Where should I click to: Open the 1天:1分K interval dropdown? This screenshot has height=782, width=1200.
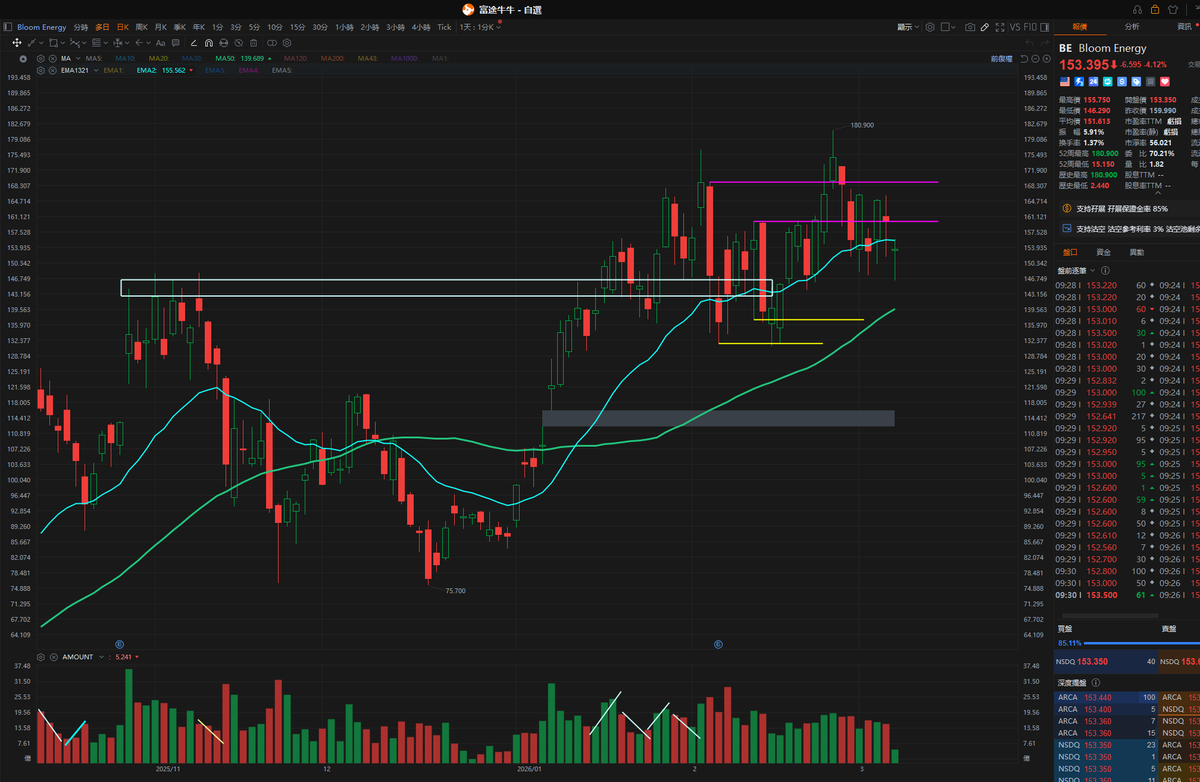[481, 27]
